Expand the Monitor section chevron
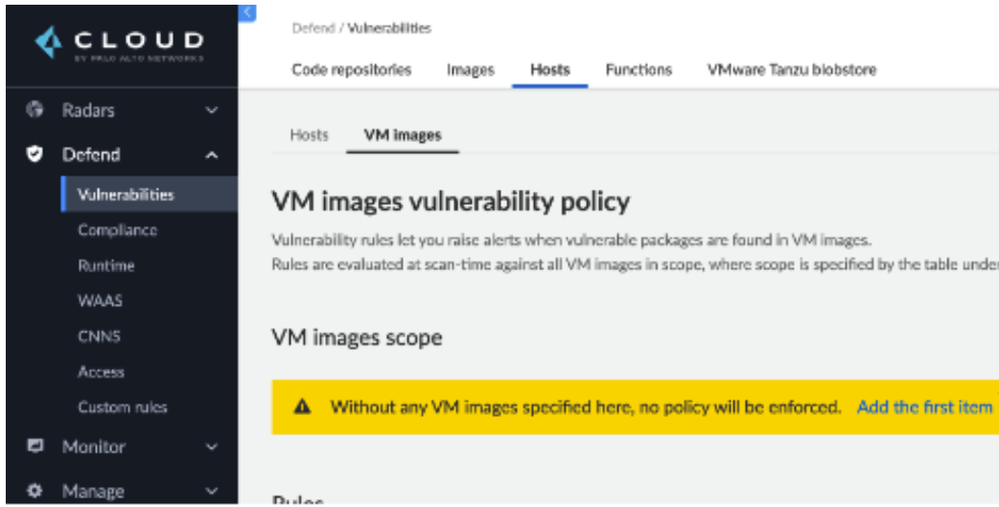Image resolution: width=999 pixels, height=507 pixels. [x=211, y=447]
